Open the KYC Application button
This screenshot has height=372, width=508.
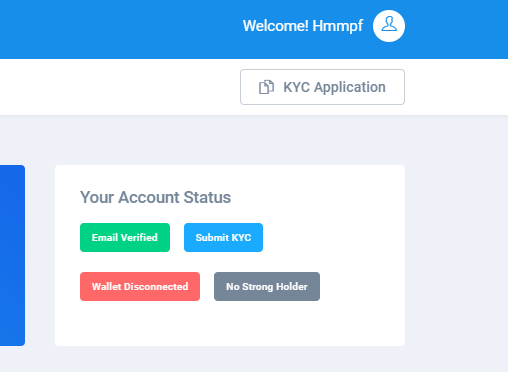[x=322, y=87]
